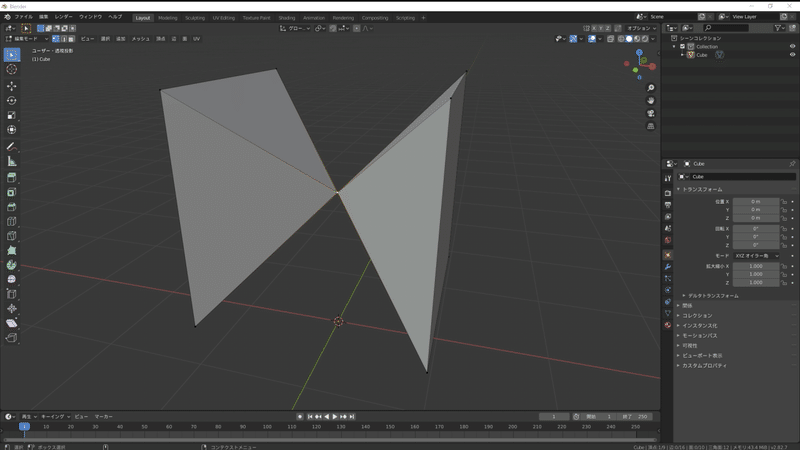Select the Scale tool

12,115
